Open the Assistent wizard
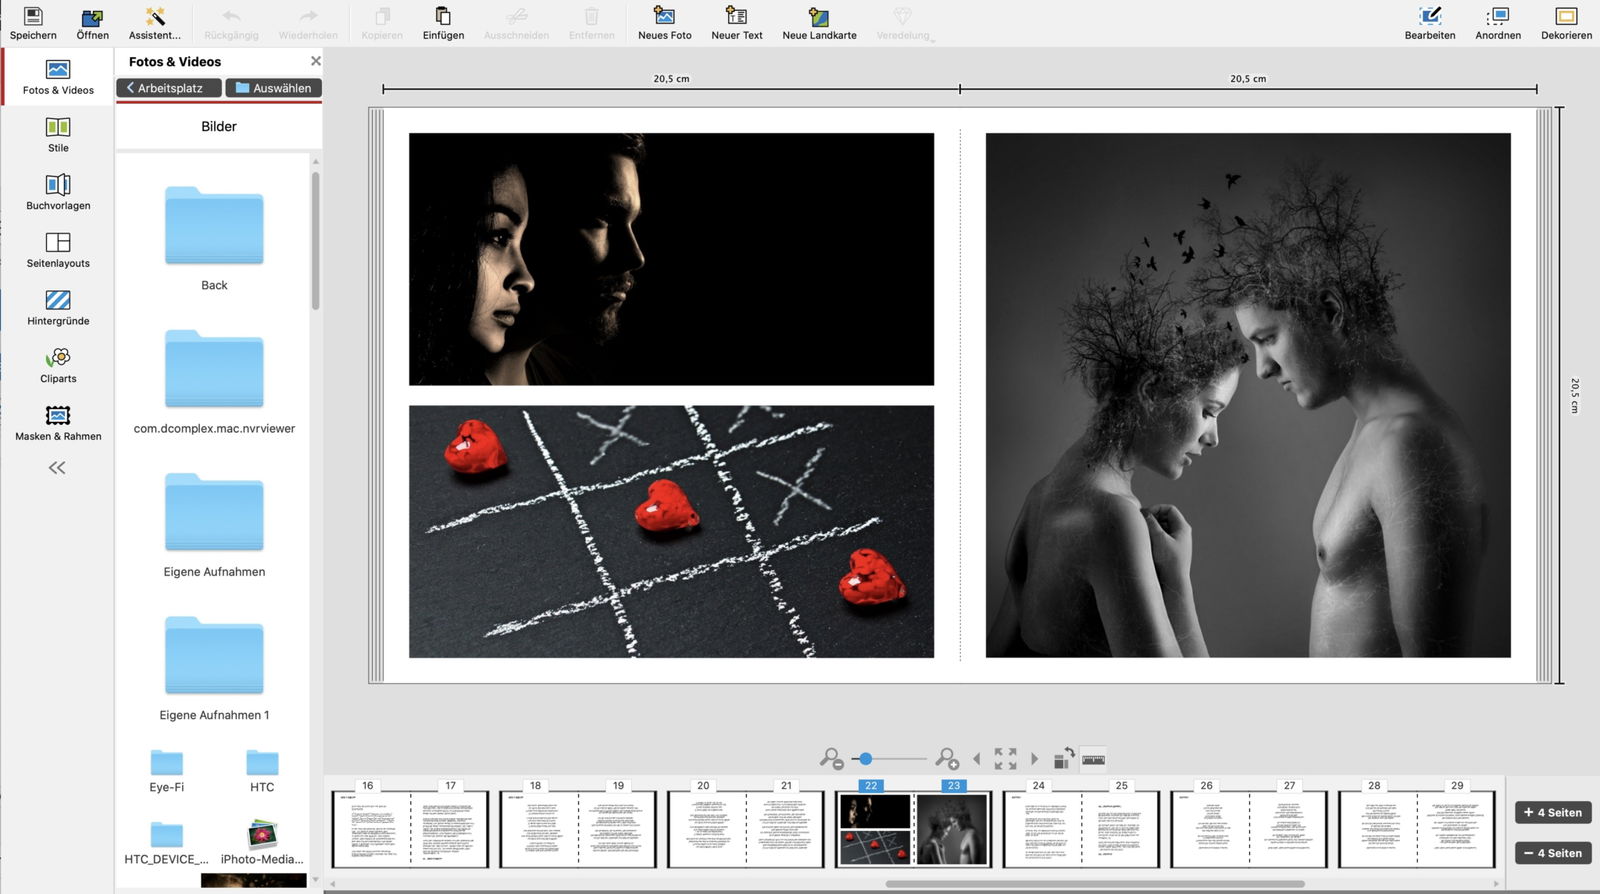This screenshot has width=1600, height=894. (155, 23)
